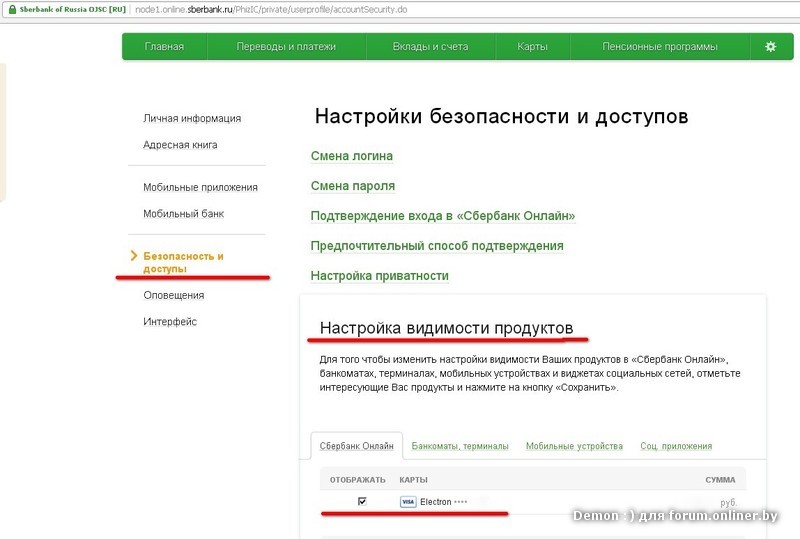This screenshot has height=539, width=800.
Task: Open Переводы и платежи menu
Action: [x=286, y=47]
